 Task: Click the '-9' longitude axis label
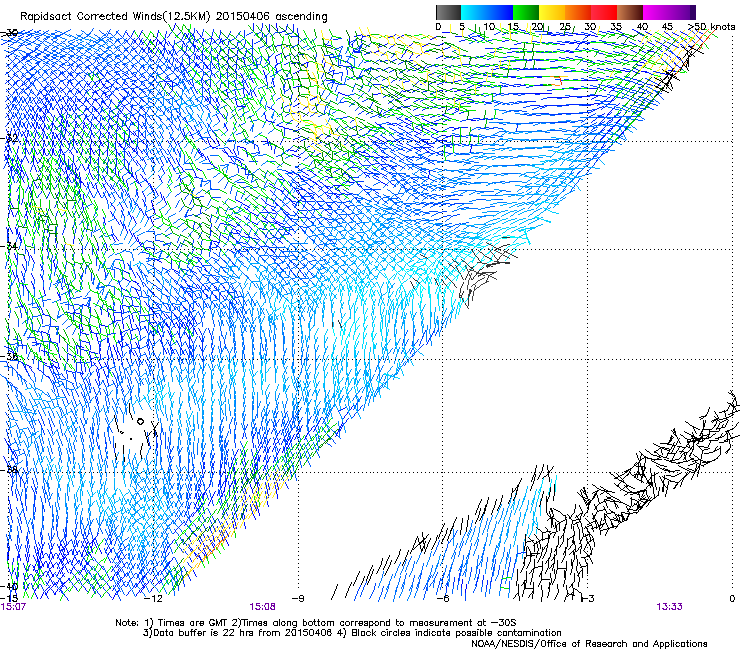[x=298, y=599]
